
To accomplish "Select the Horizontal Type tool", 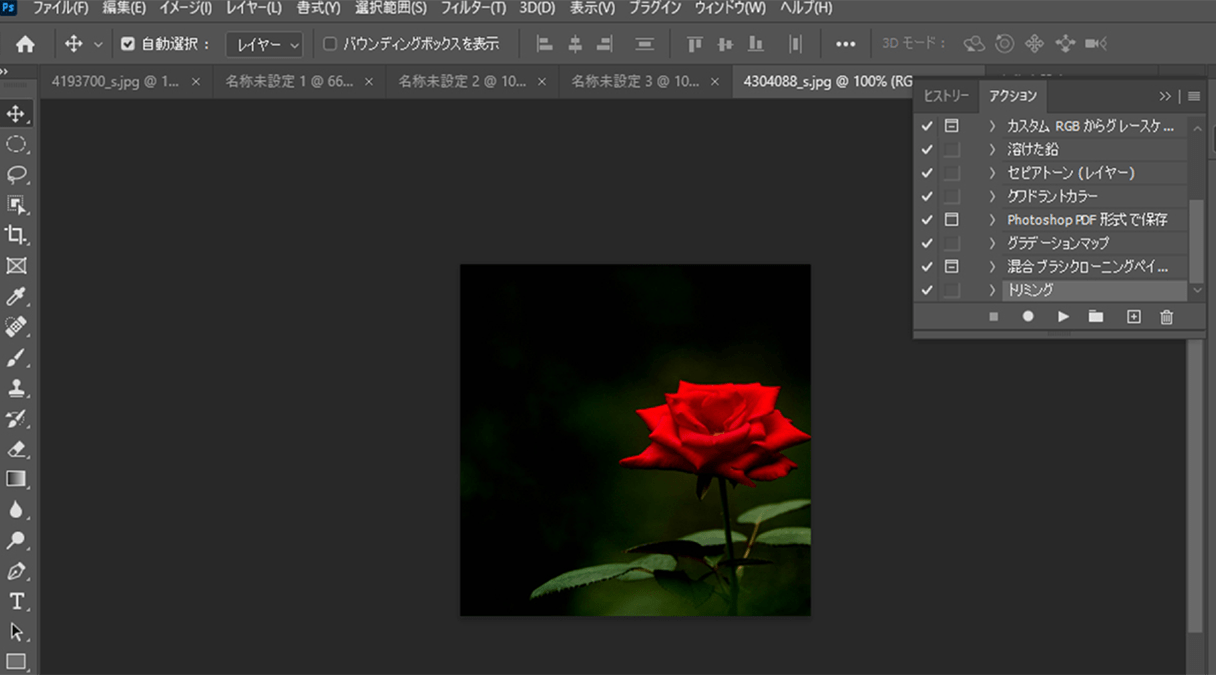I will click(16, 601).
